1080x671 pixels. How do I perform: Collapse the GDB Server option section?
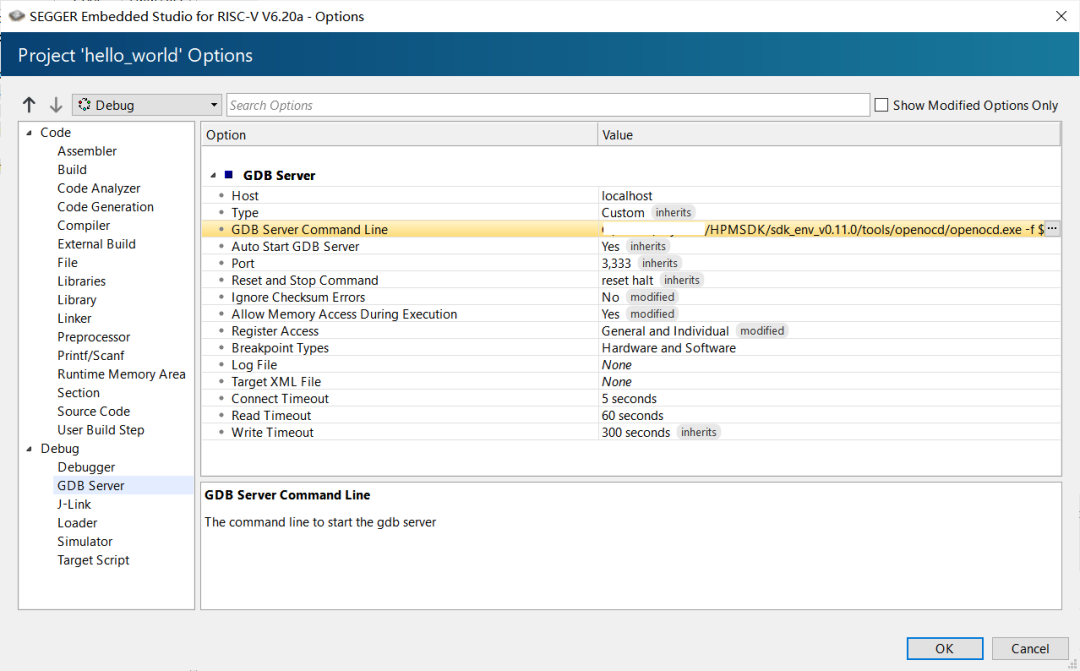213,175
